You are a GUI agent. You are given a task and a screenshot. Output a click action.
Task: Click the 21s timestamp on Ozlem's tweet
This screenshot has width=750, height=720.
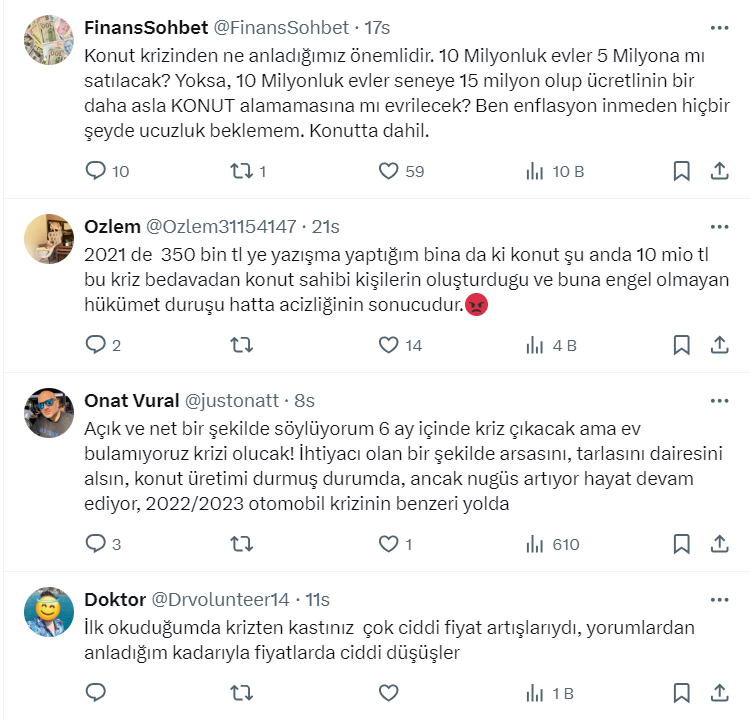click(x=326, y=226)
